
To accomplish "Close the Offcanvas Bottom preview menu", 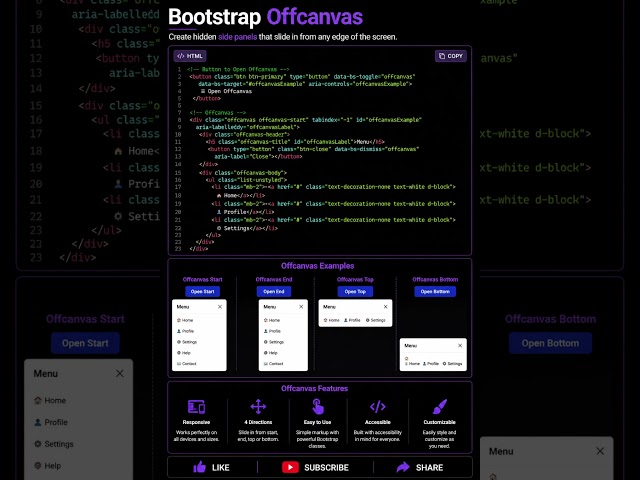I will pos(460,345).
